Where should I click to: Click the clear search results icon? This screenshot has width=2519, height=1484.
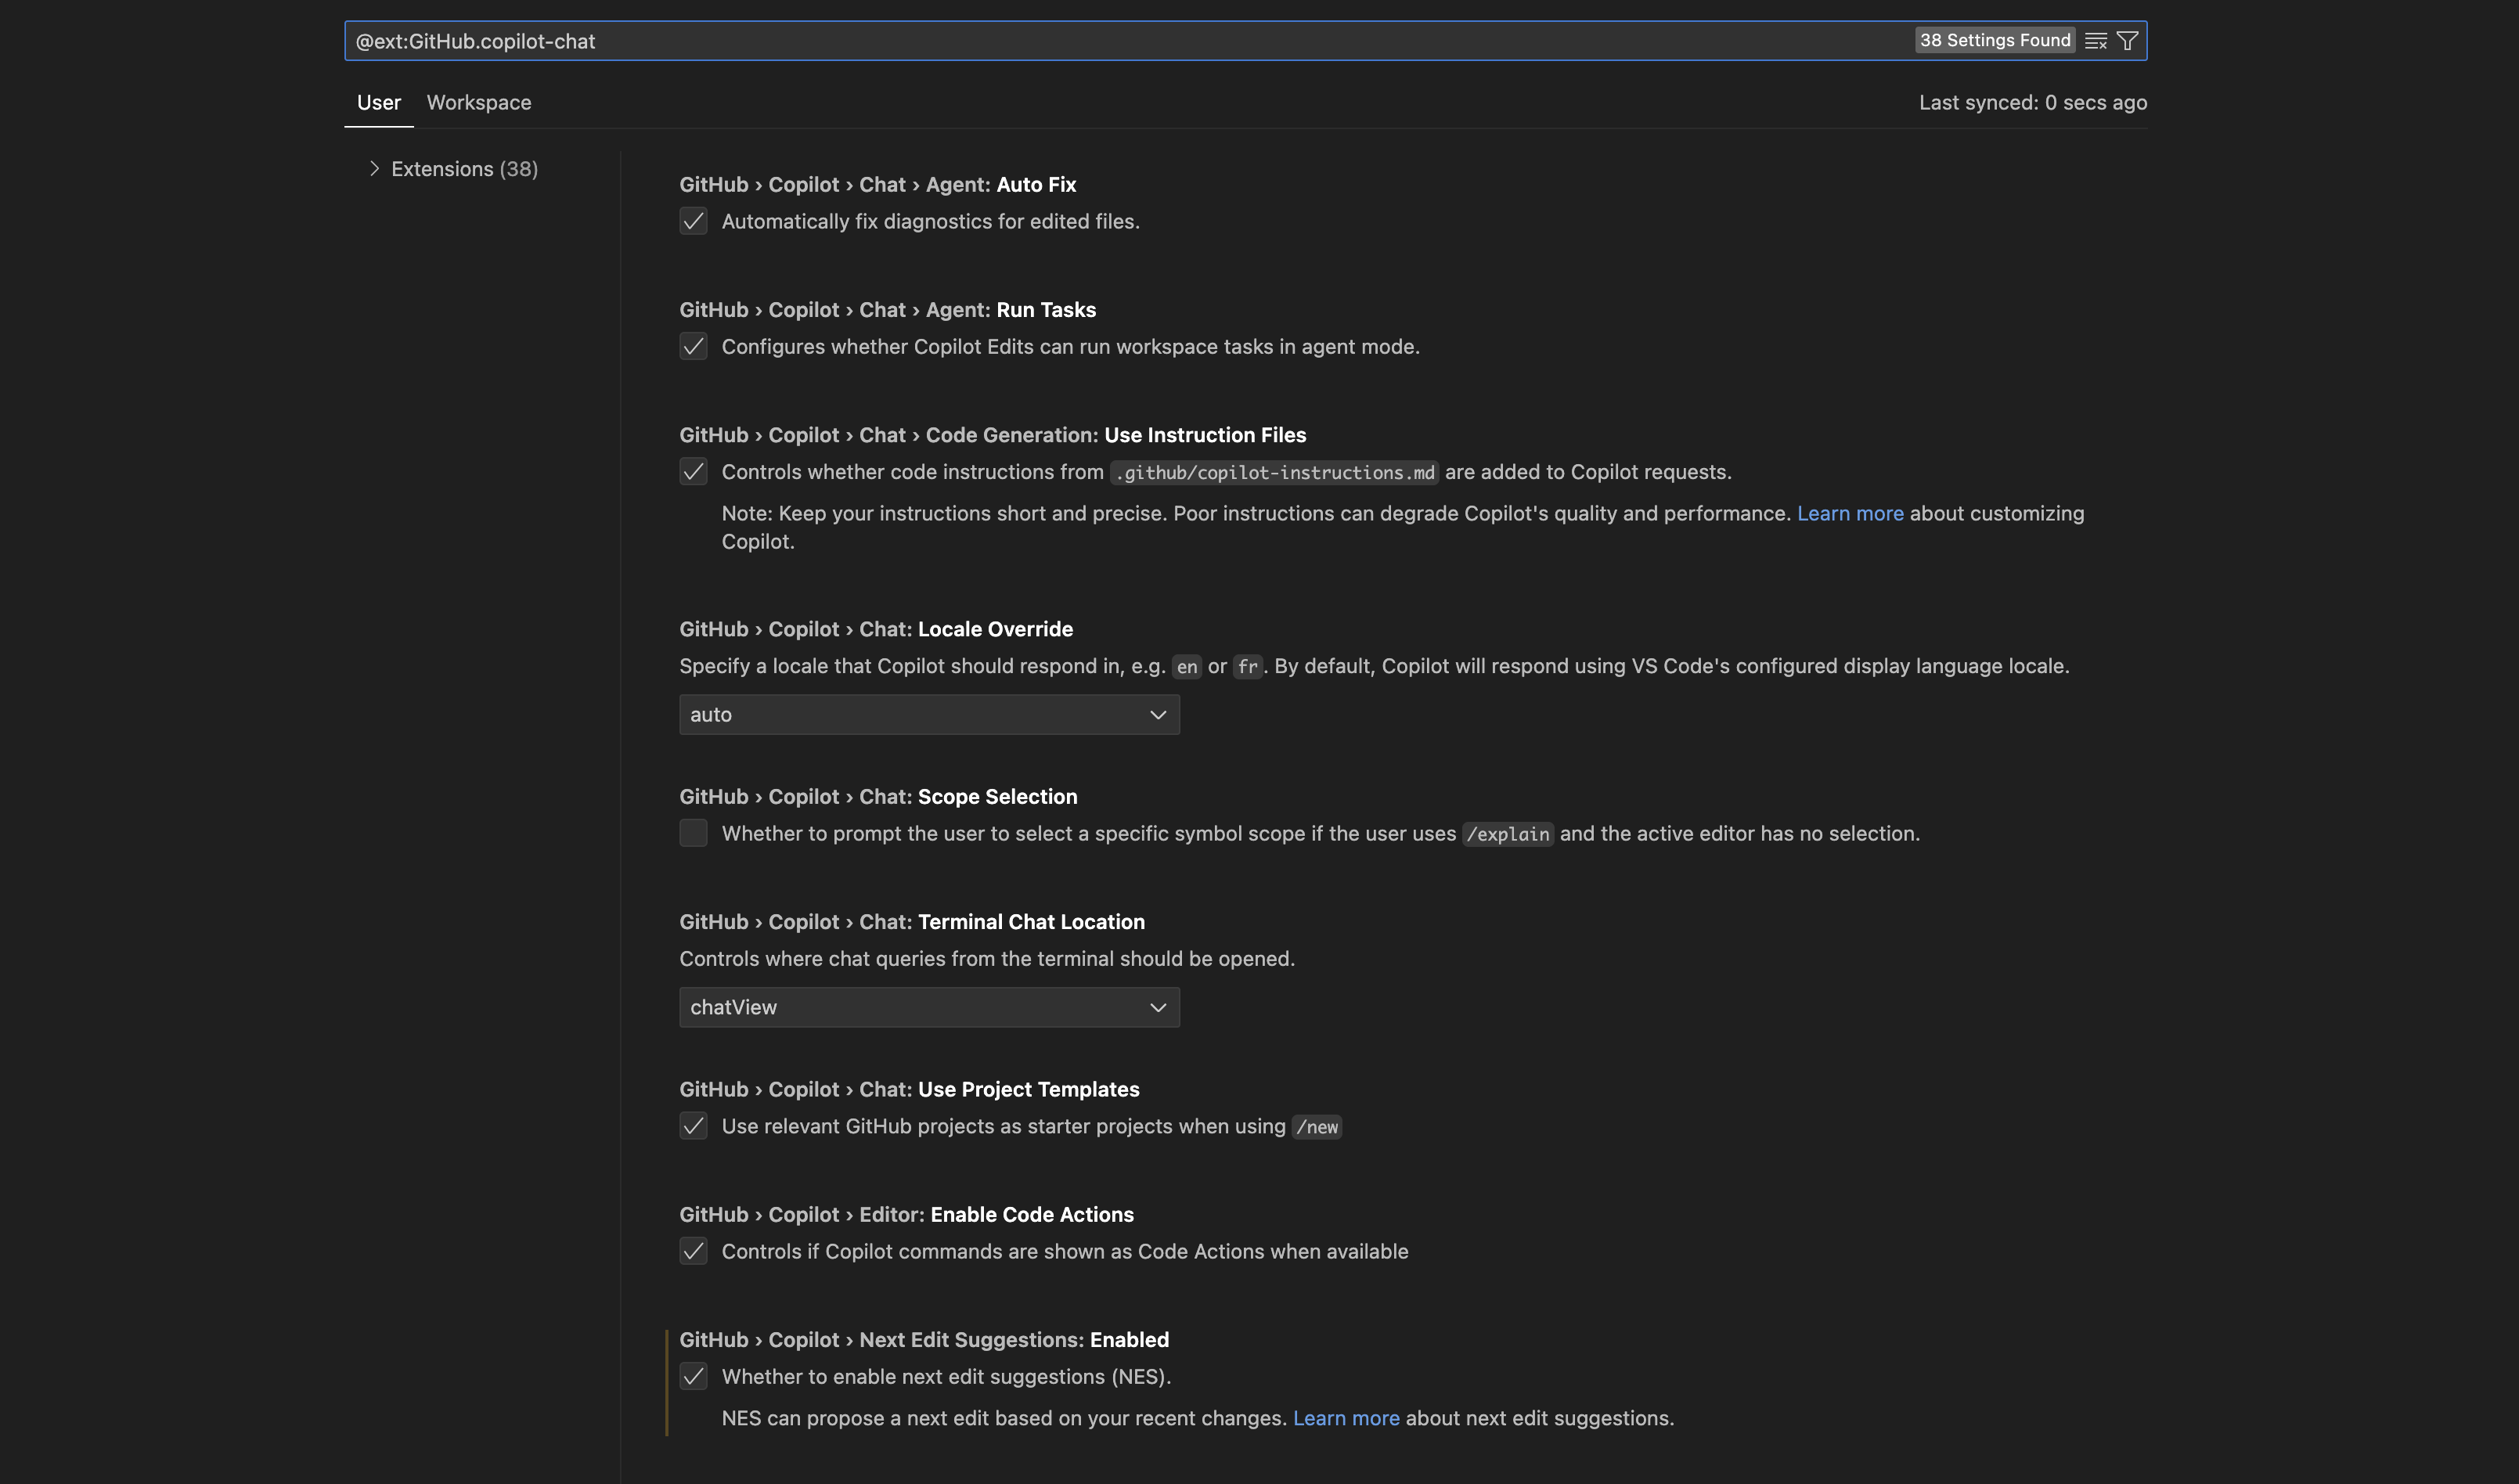(2096, 40)
